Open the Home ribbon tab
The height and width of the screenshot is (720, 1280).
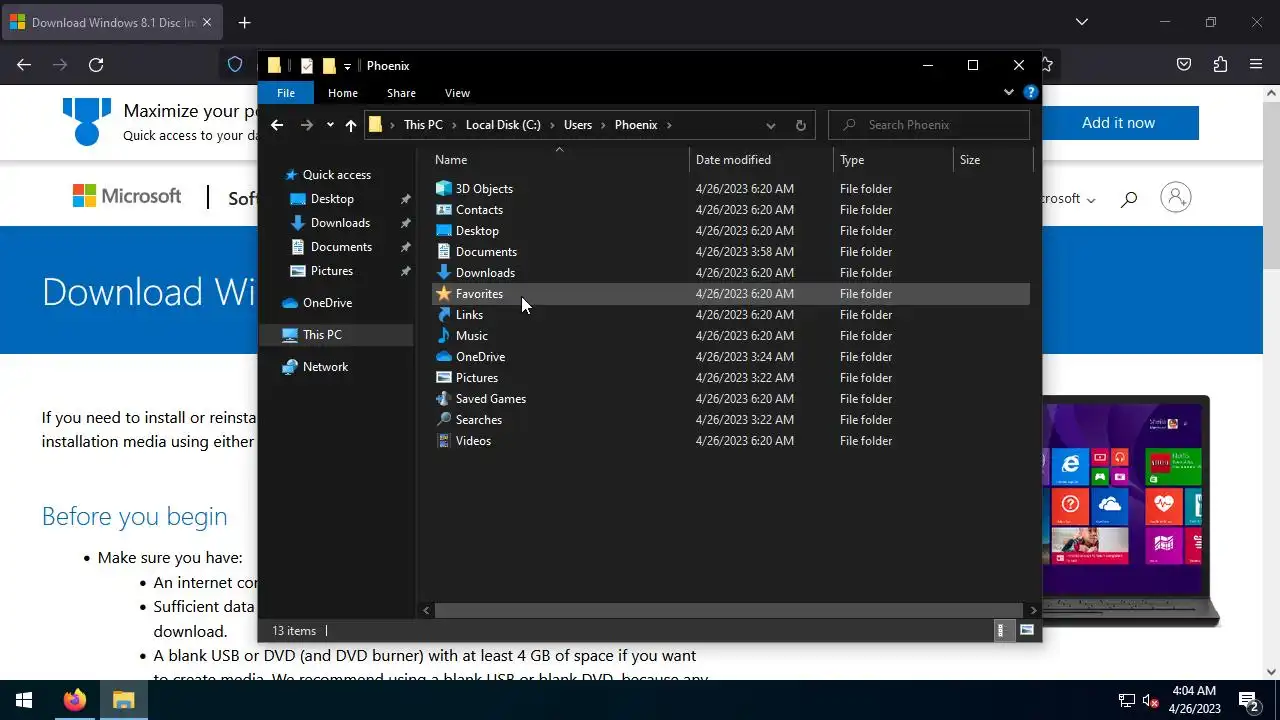343,93
